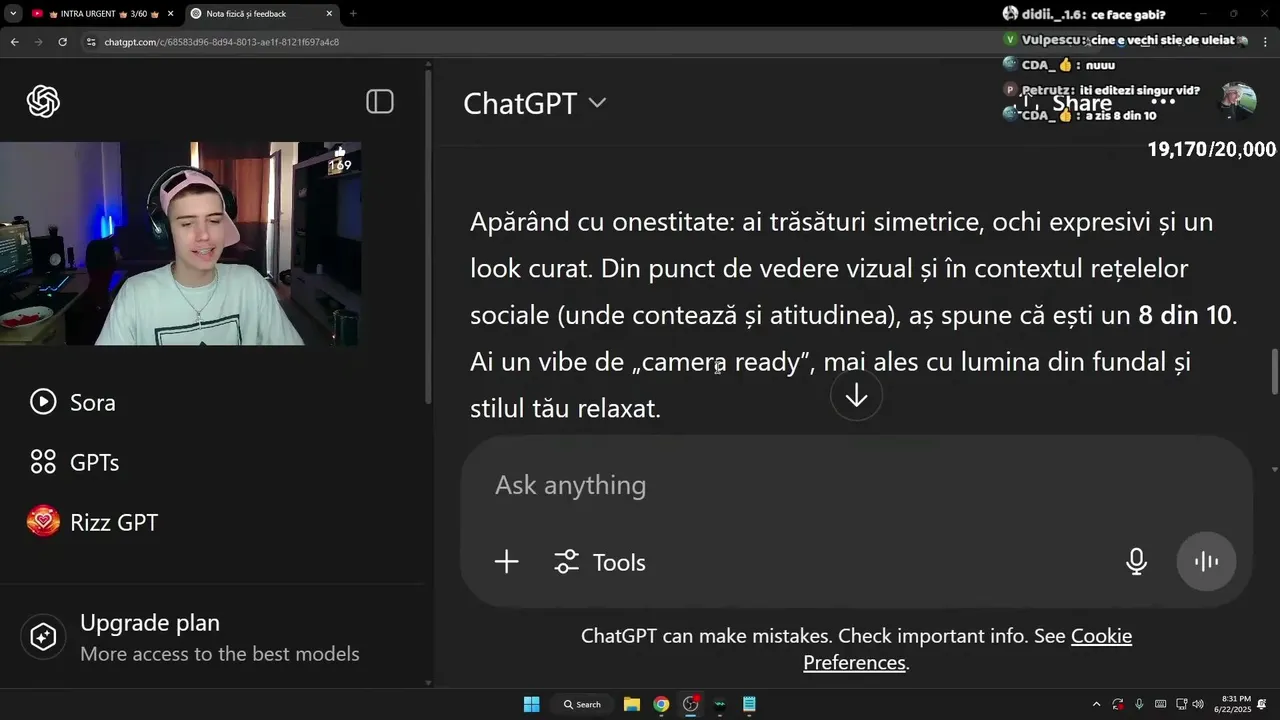Image resolution: width=1280 pixels, height=720 pixels.
Task: Open Rizz GPT from the sidebar
Action: 92,522
